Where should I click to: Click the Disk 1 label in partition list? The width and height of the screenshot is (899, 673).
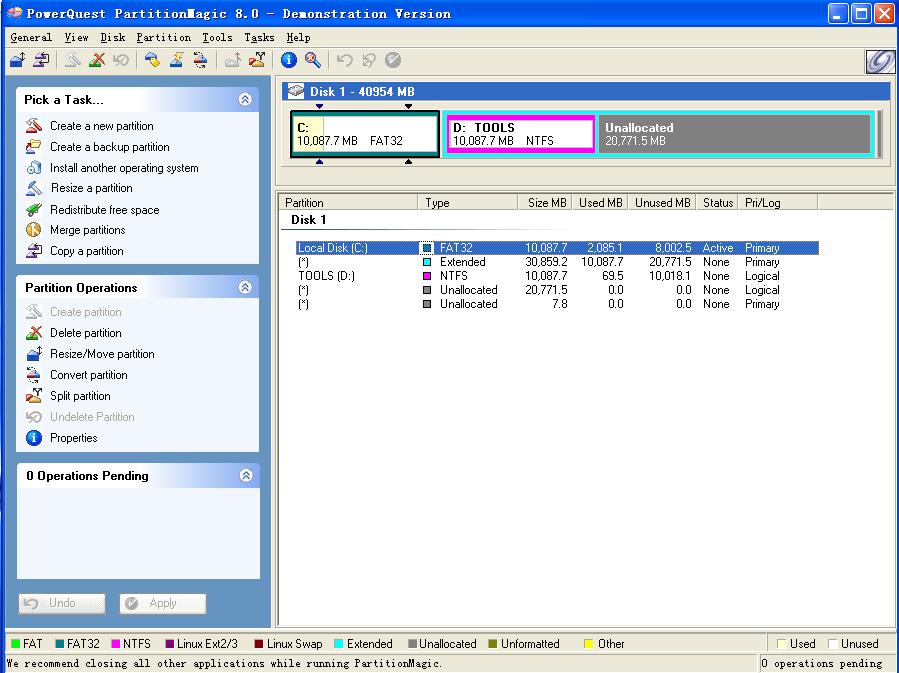coord(308,220)
